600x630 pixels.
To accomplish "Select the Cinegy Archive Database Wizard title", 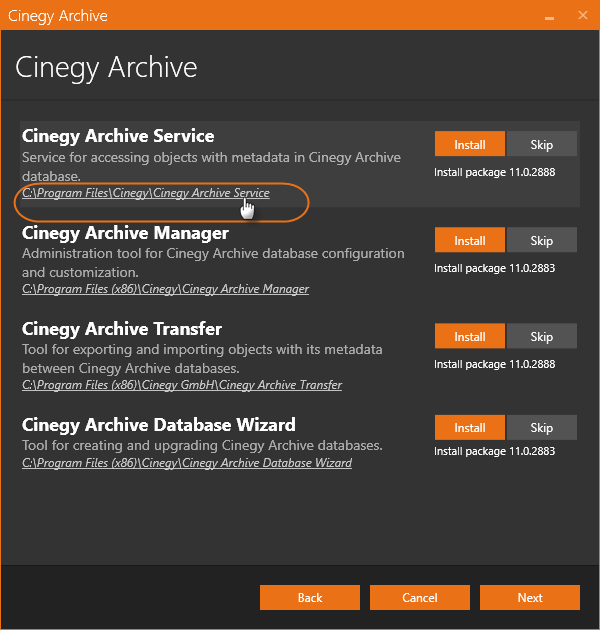I will tap(159, 425).
